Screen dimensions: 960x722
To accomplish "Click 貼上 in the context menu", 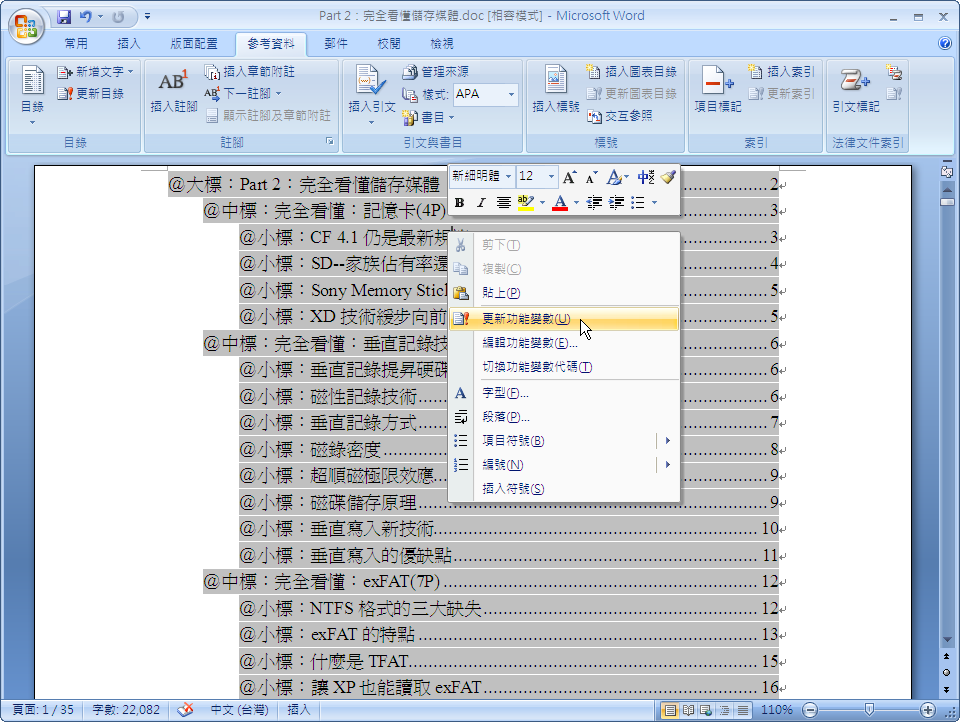I will [x=564, y=293].
